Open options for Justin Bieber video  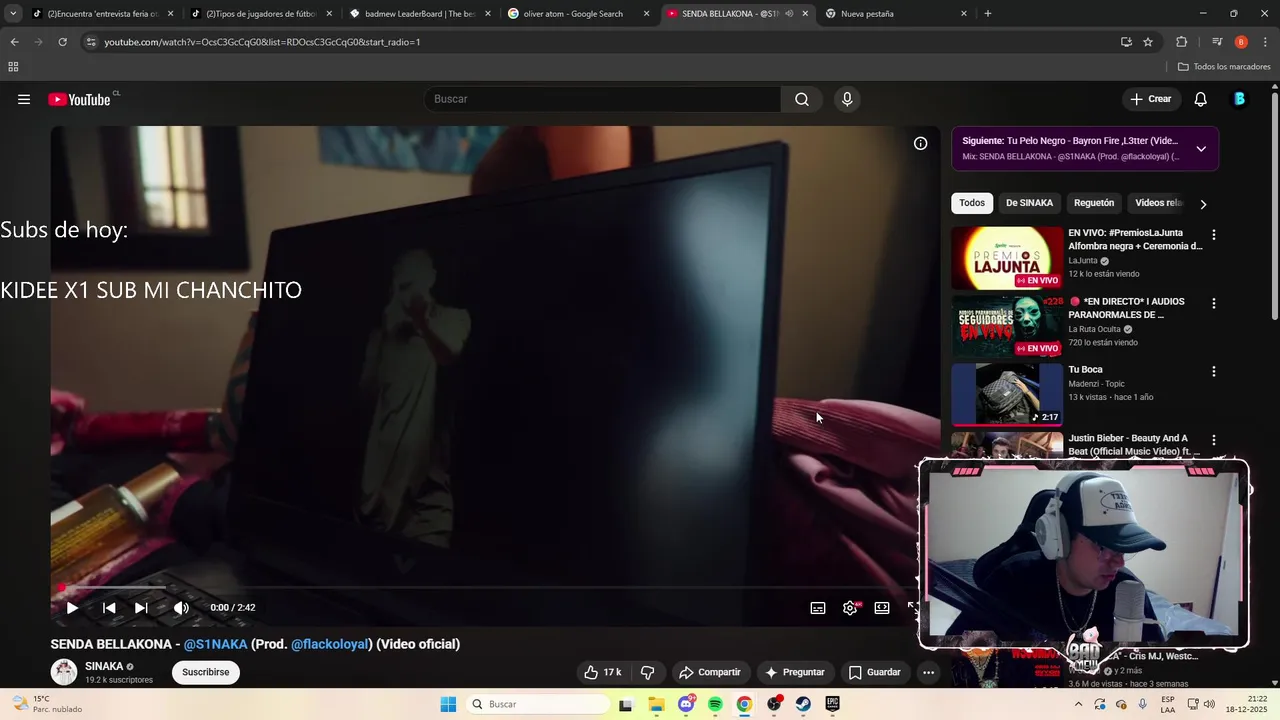tap(1214, 440)
